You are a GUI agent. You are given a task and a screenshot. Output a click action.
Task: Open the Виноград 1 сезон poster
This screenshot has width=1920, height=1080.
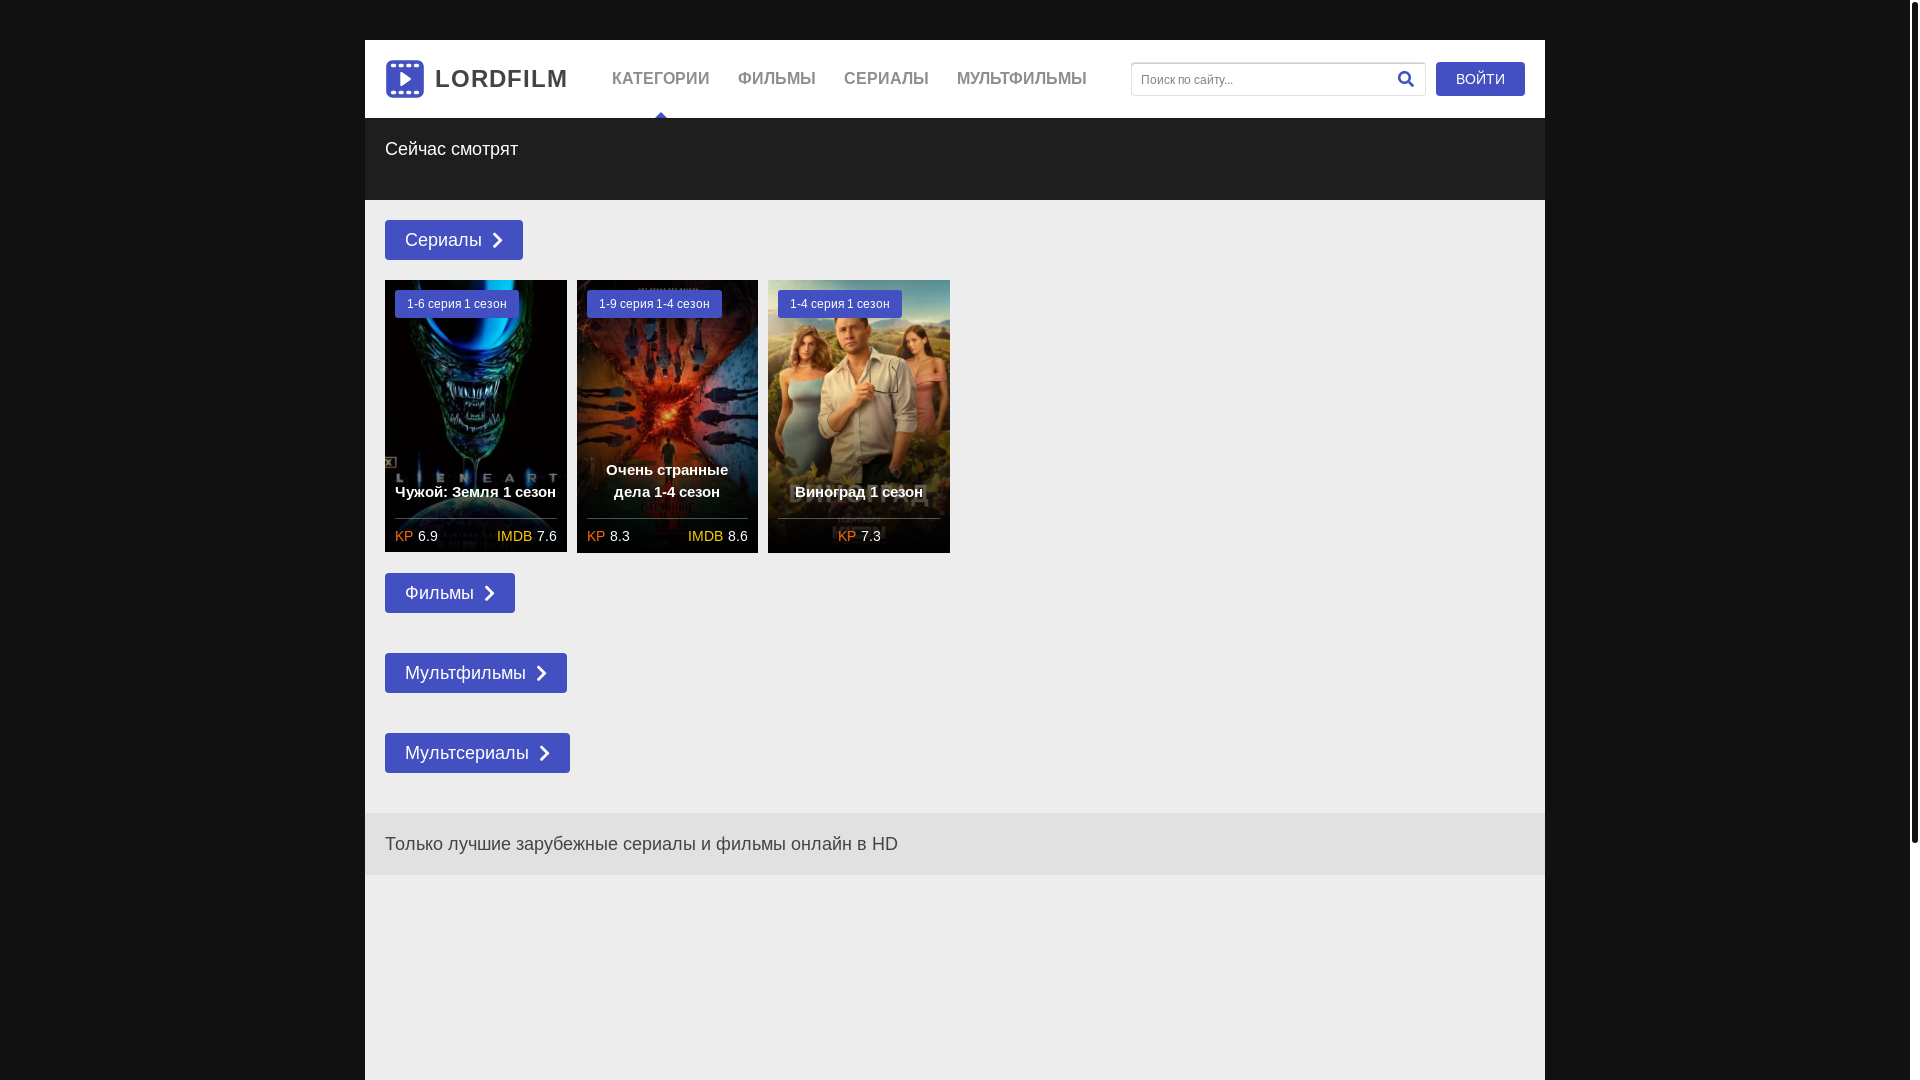pos(859,416)
